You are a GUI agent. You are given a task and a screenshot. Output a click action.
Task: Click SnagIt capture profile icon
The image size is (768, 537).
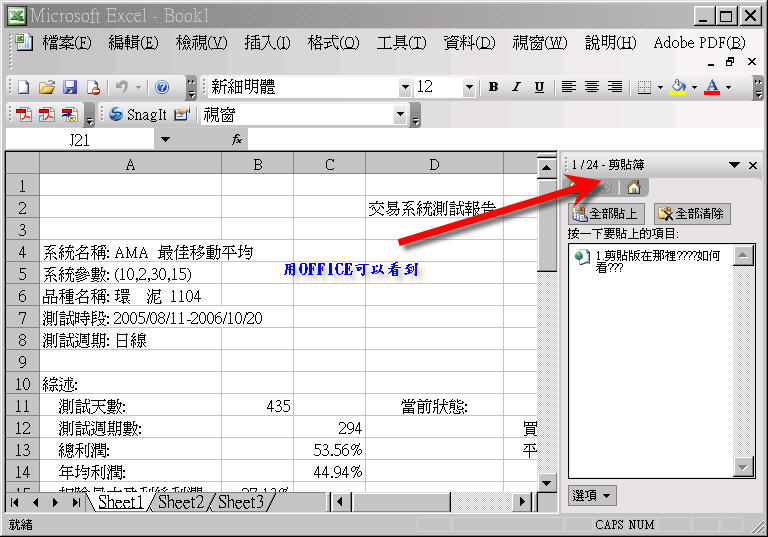pyautogui.click(x=181, y=115)
